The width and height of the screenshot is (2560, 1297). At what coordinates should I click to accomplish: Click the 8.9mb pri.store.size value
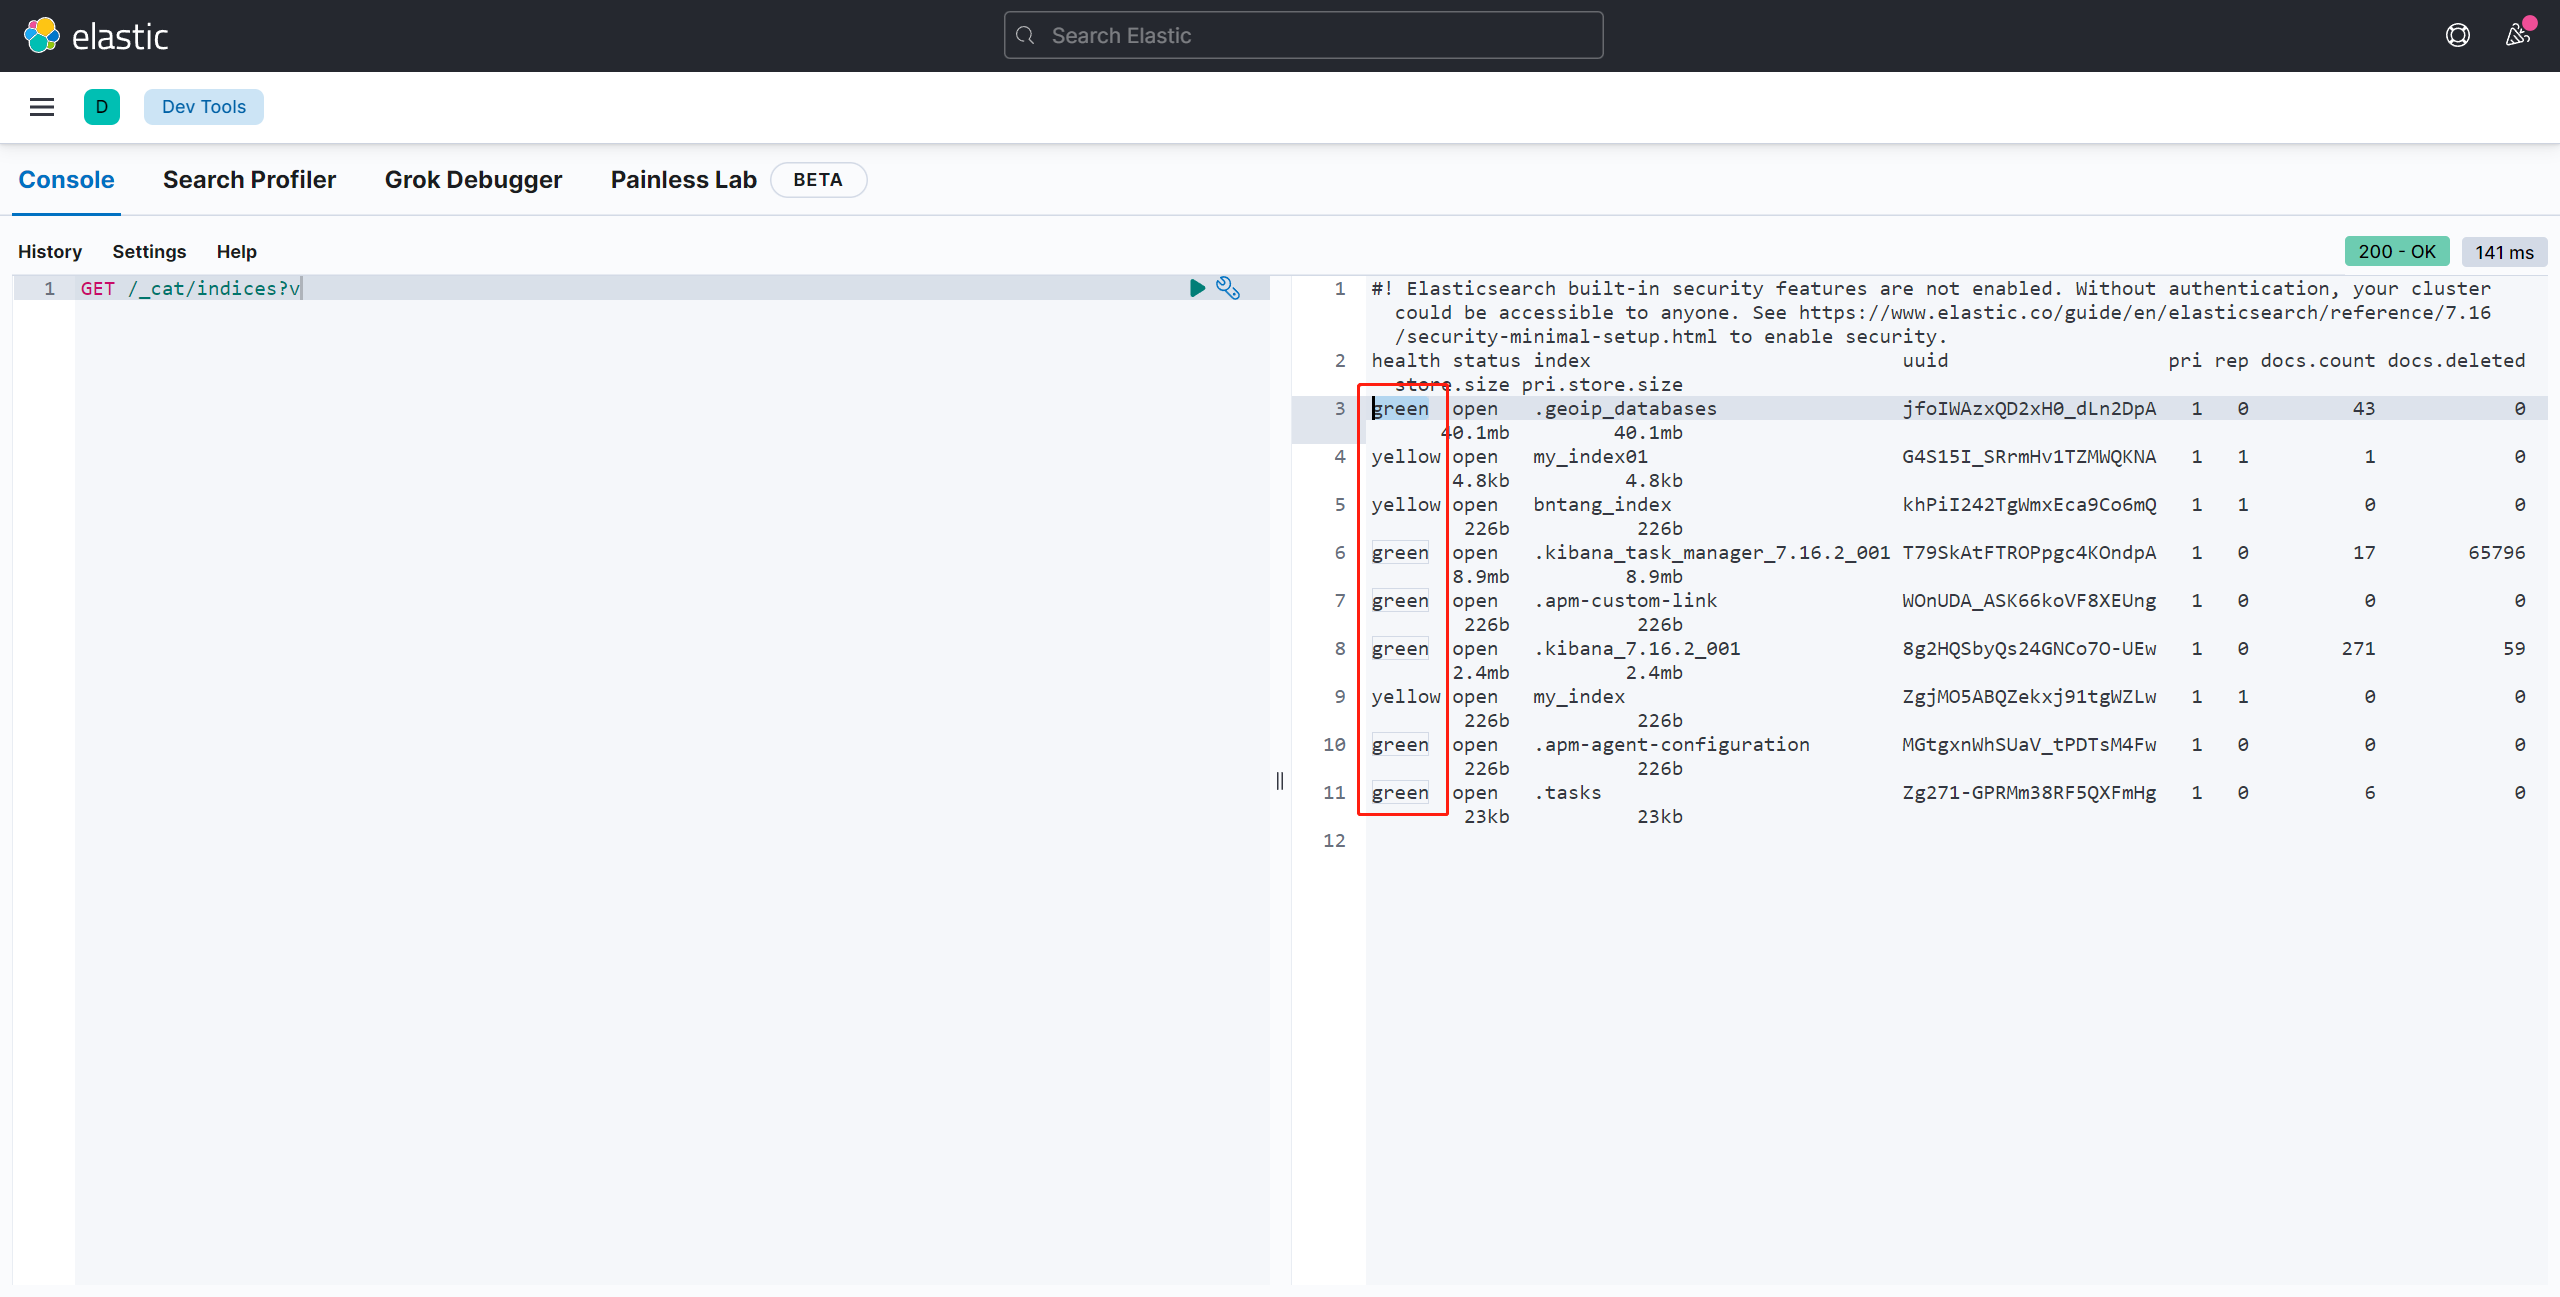click(x=1654, y=576)
